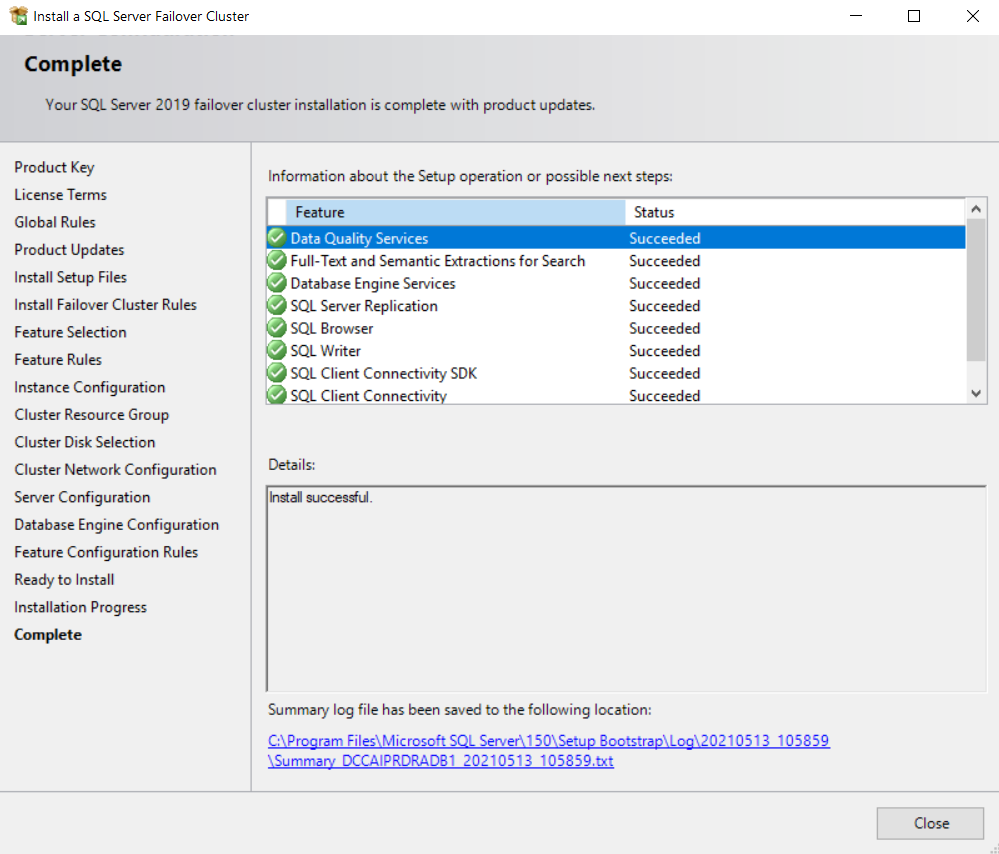Click the feature list scroll up arrow

coord(975,209)
